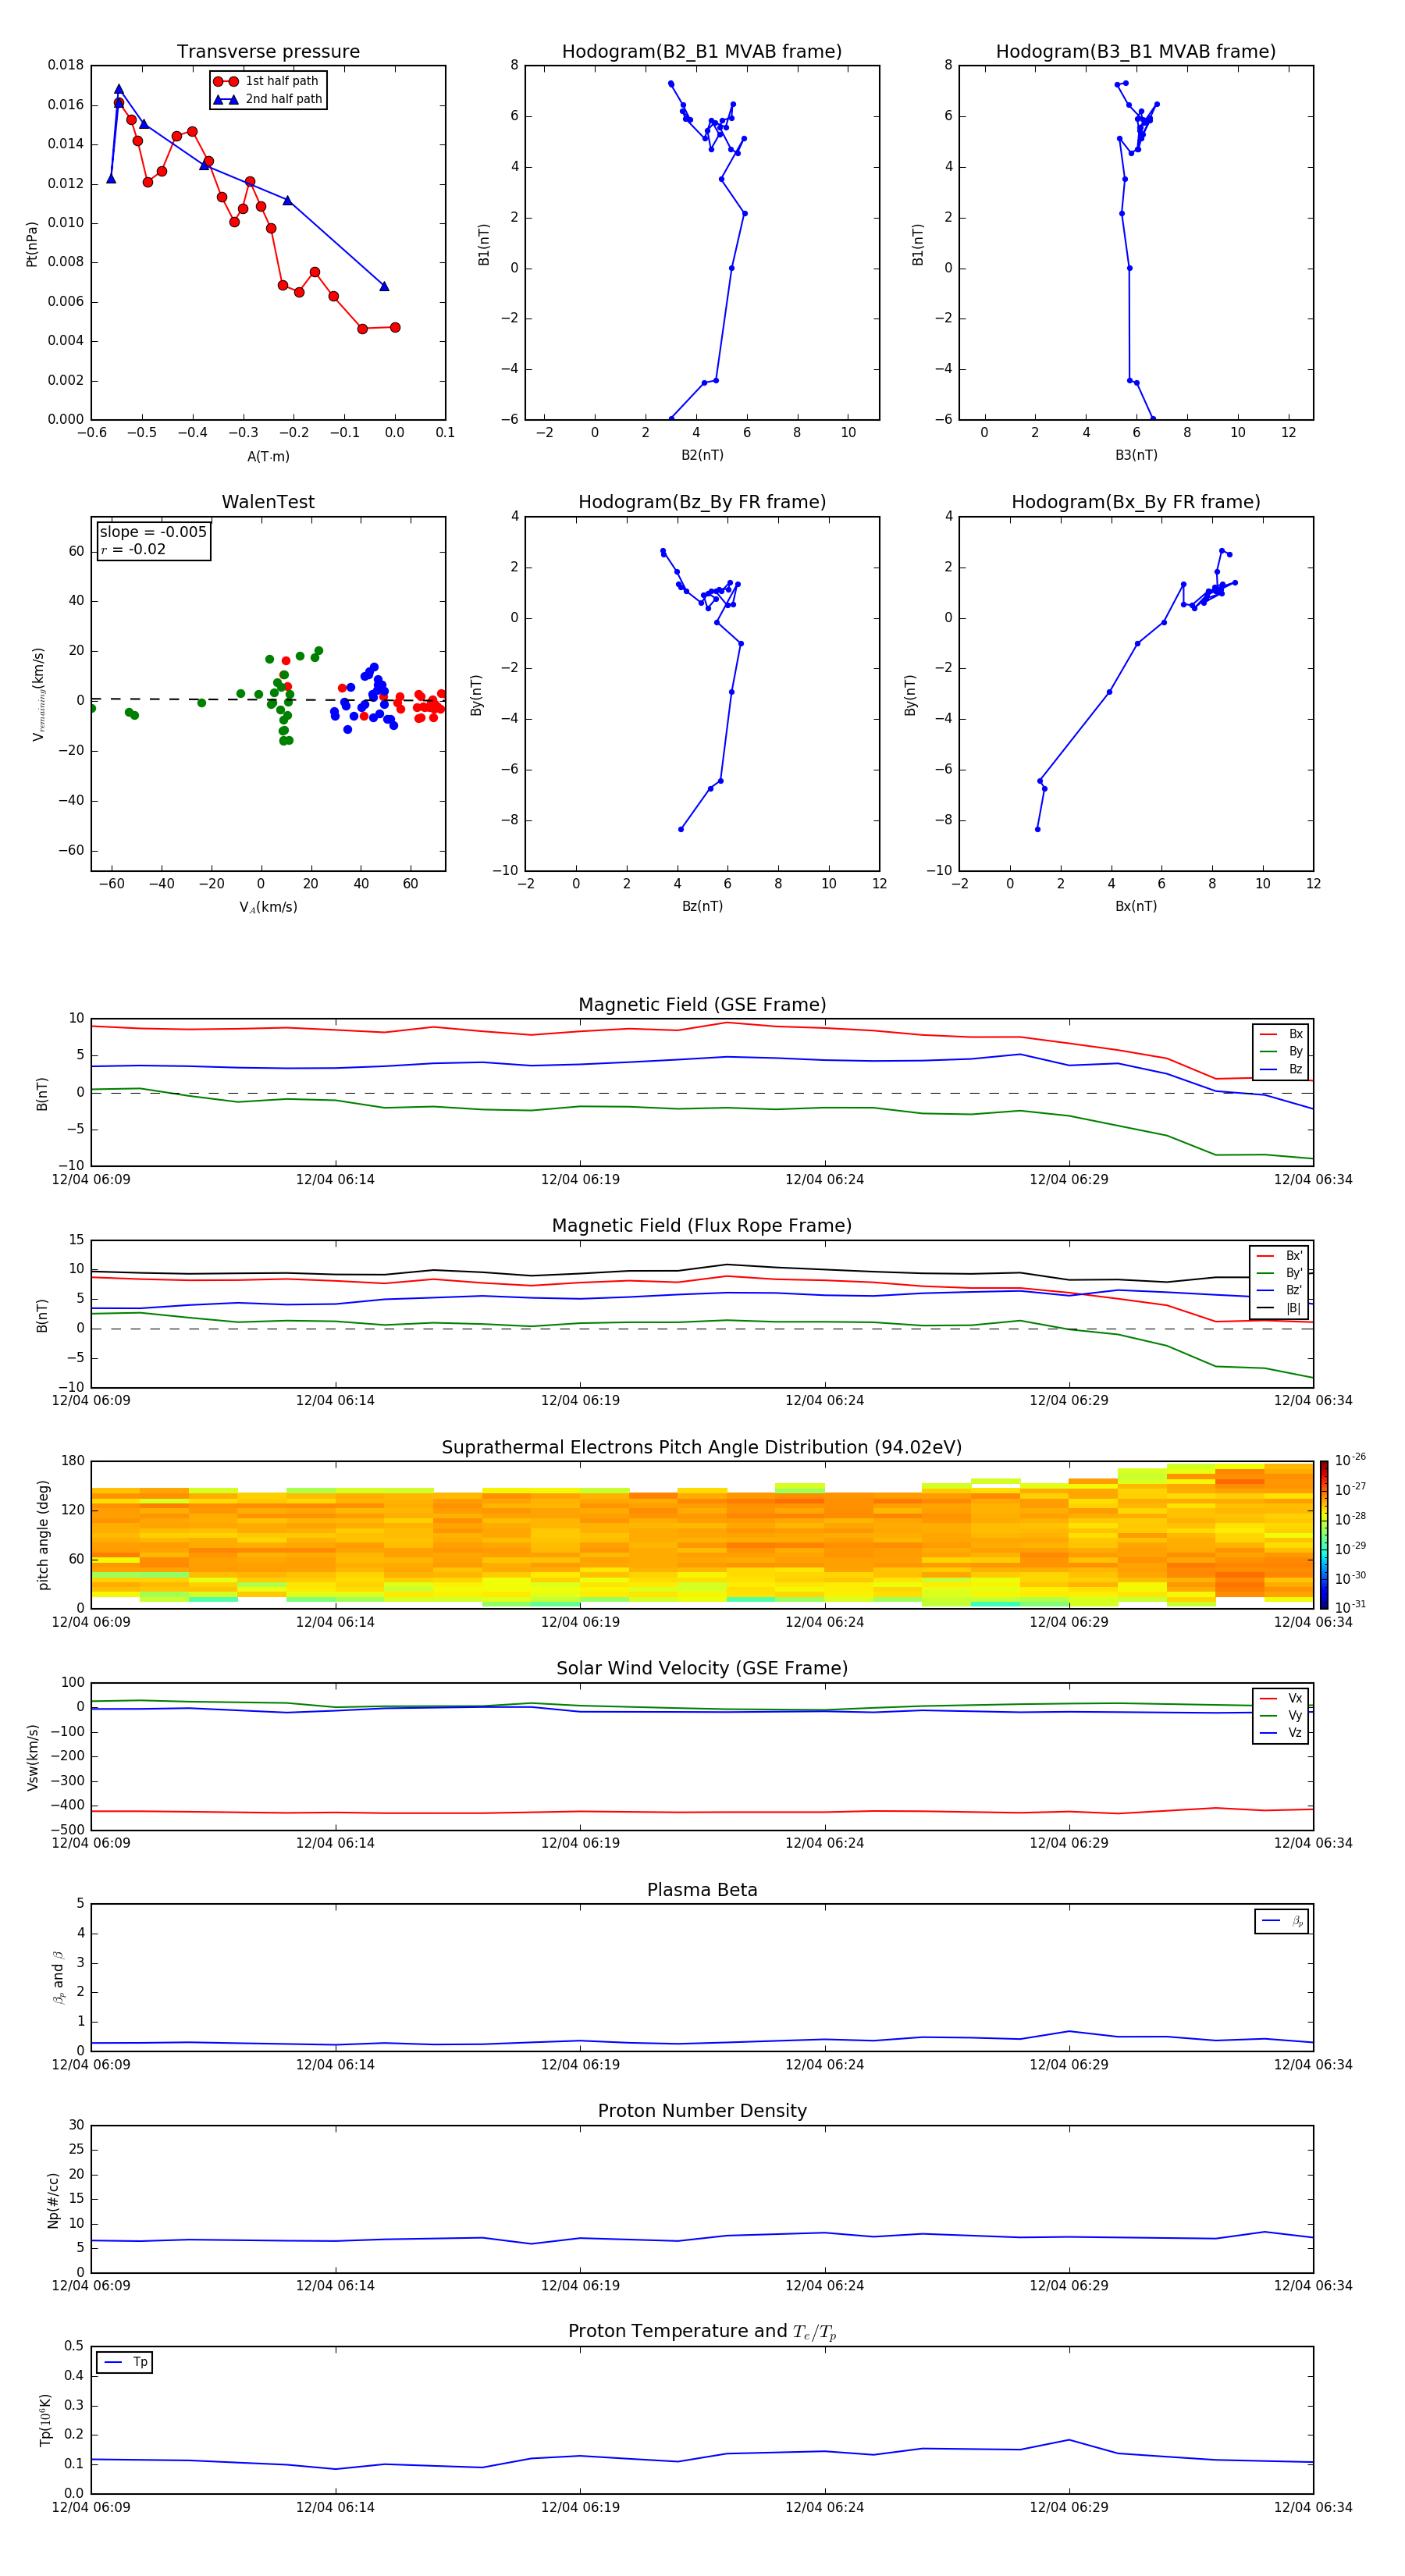Click the Tp legend in temperature panel
The height and width of the screenshot is (2576, 1405).
coord(125,2362)
